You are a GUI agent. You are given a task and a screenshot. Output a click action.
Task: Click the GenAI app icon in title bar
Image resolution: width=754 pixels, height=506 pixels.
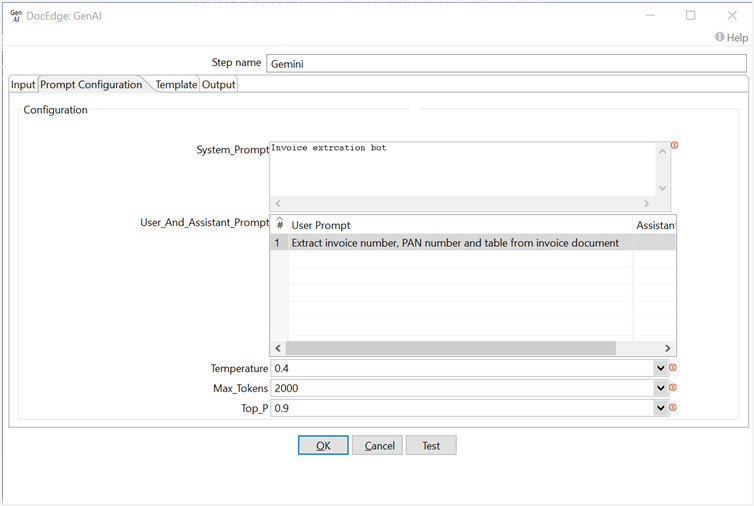(16, 15)
